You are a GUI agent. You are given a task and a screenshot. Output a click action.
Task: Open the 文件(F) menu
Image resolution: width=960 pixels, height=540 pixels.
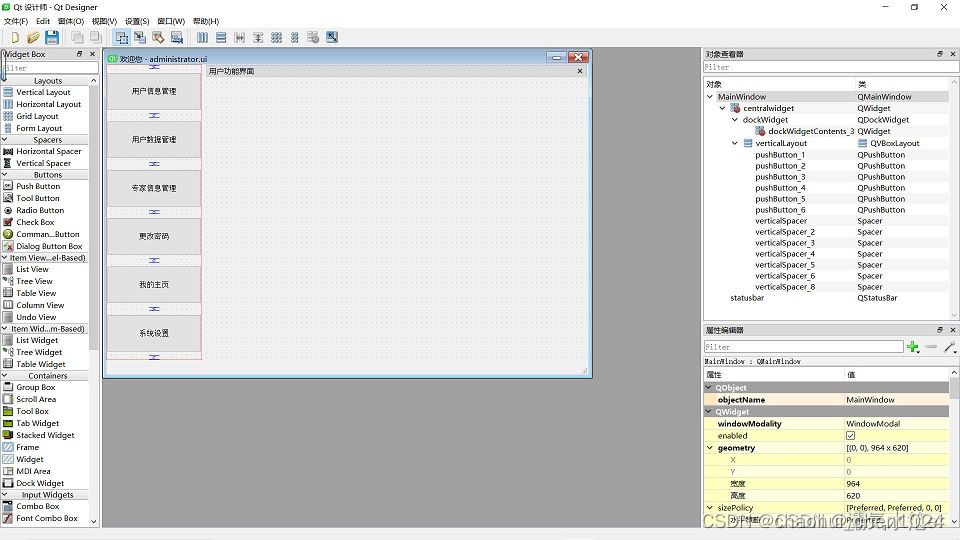15,21
